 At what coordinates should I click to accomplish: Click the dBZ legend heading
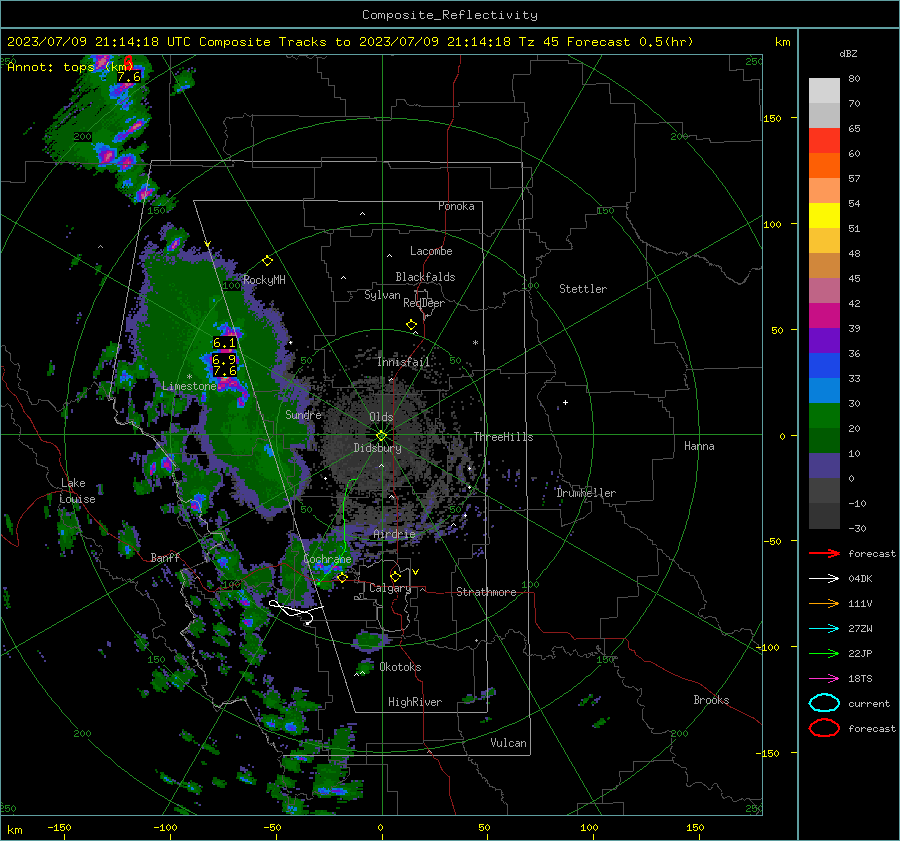click(x=848, y=53)
